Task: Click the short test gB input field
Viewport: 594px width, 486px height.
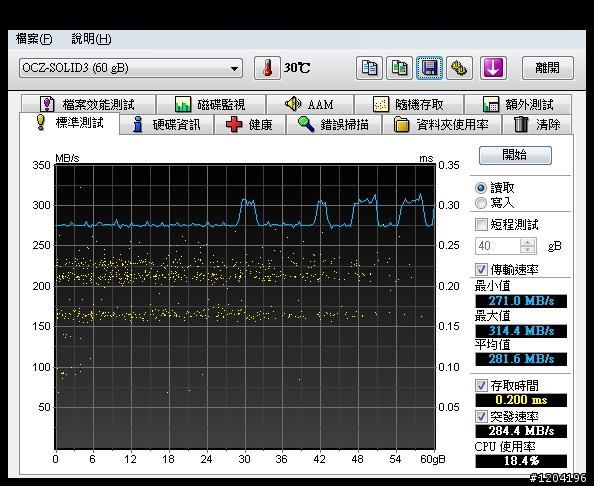Action: (x=498, y=246)
